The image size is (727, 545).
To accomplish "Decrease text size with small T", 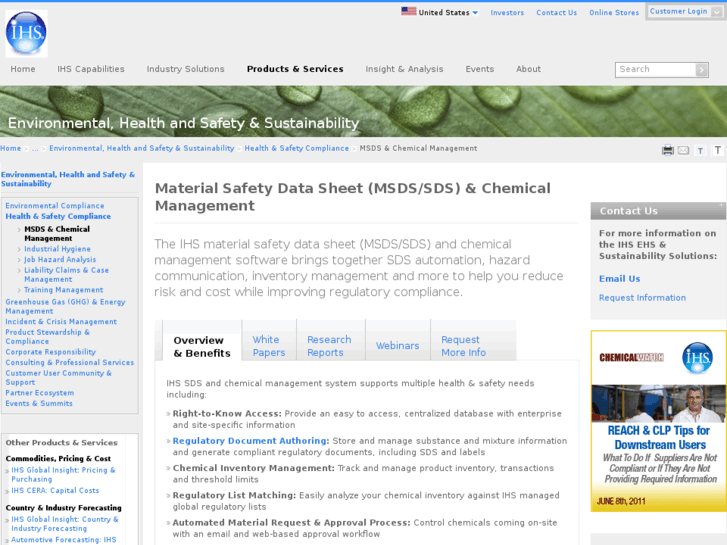I will click(x=700, y=150).
